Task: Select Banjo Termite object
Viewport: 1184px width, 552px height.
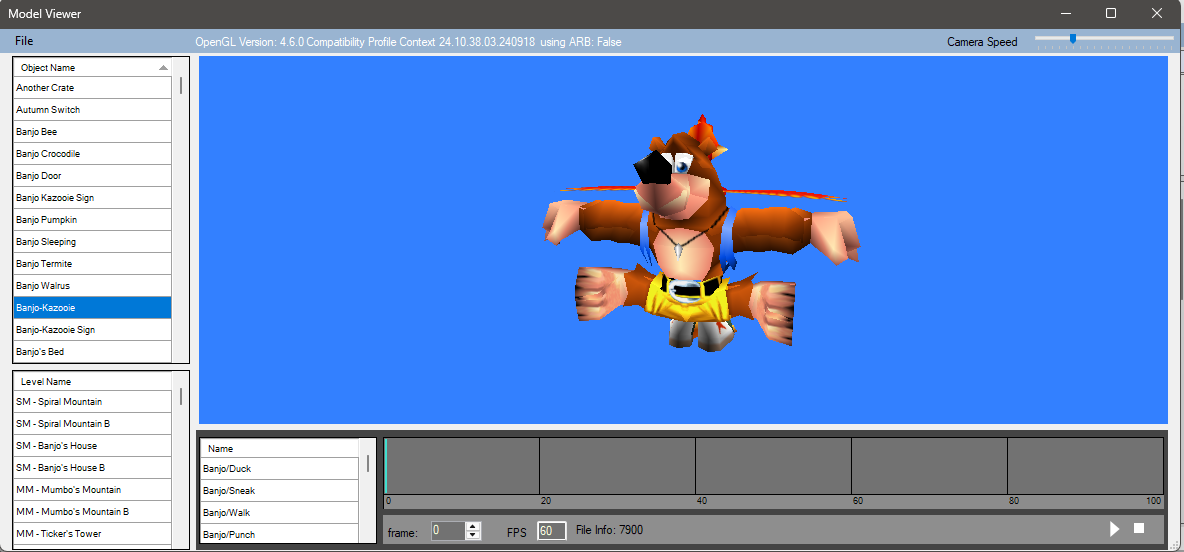Action: coord(92,264)
